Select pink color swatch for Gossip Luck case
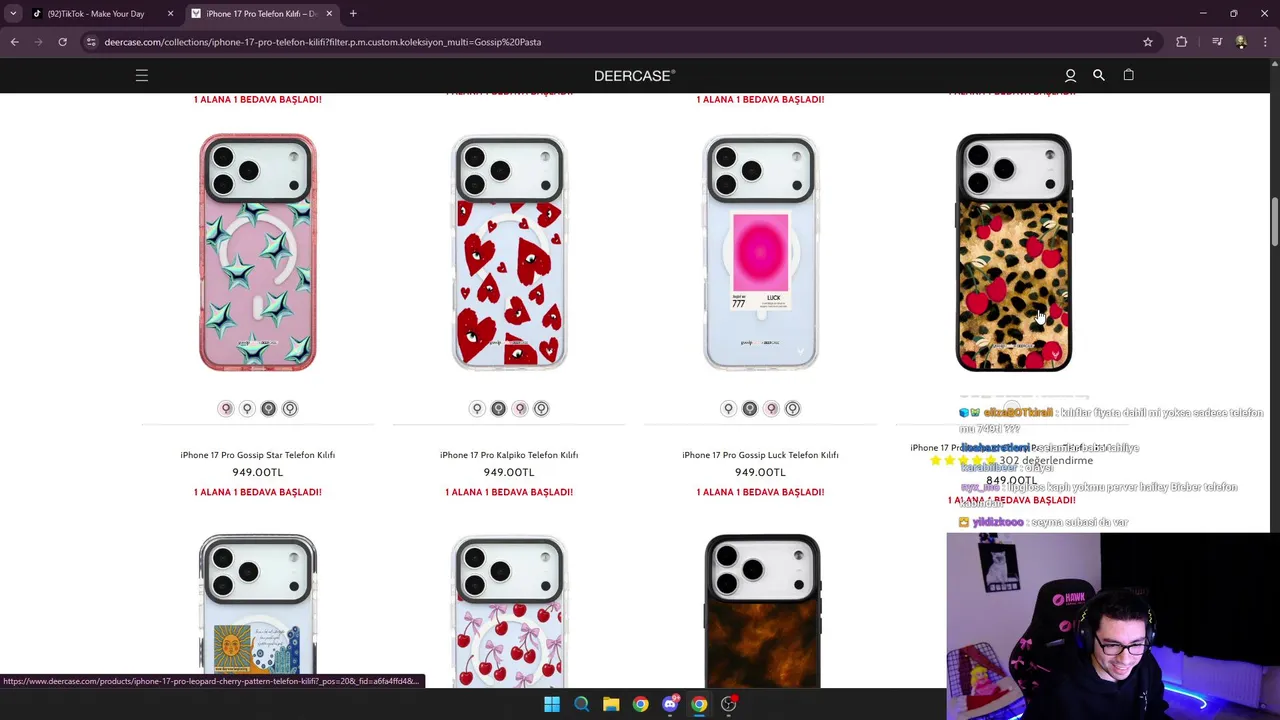 point(771,408)
